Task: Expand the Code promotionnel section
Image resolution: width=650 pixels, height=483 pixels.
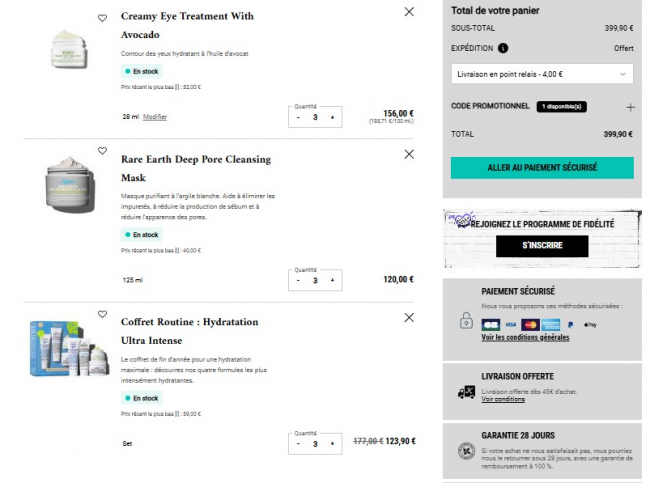Action: (630, 106)
